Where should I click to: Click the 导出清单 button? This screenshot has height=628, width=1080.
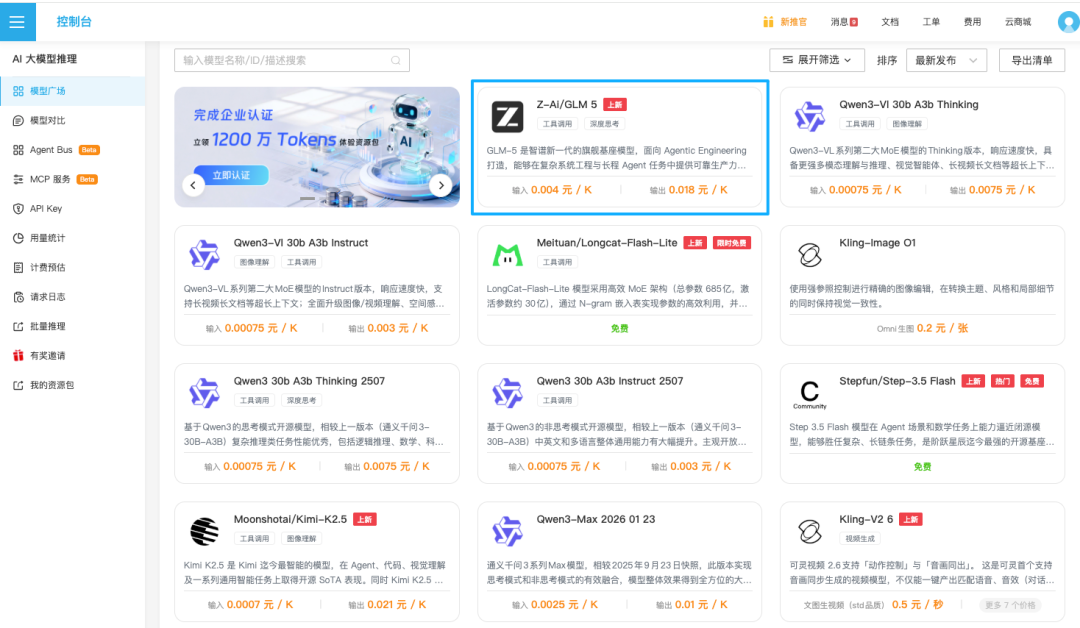point(1032,61)
